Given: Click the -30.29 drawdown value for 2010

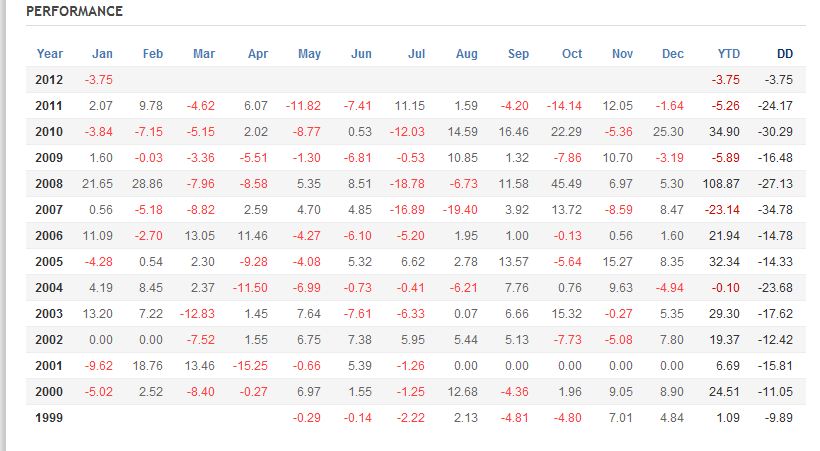Looking at the screenshot, I should tap(776, 132).
